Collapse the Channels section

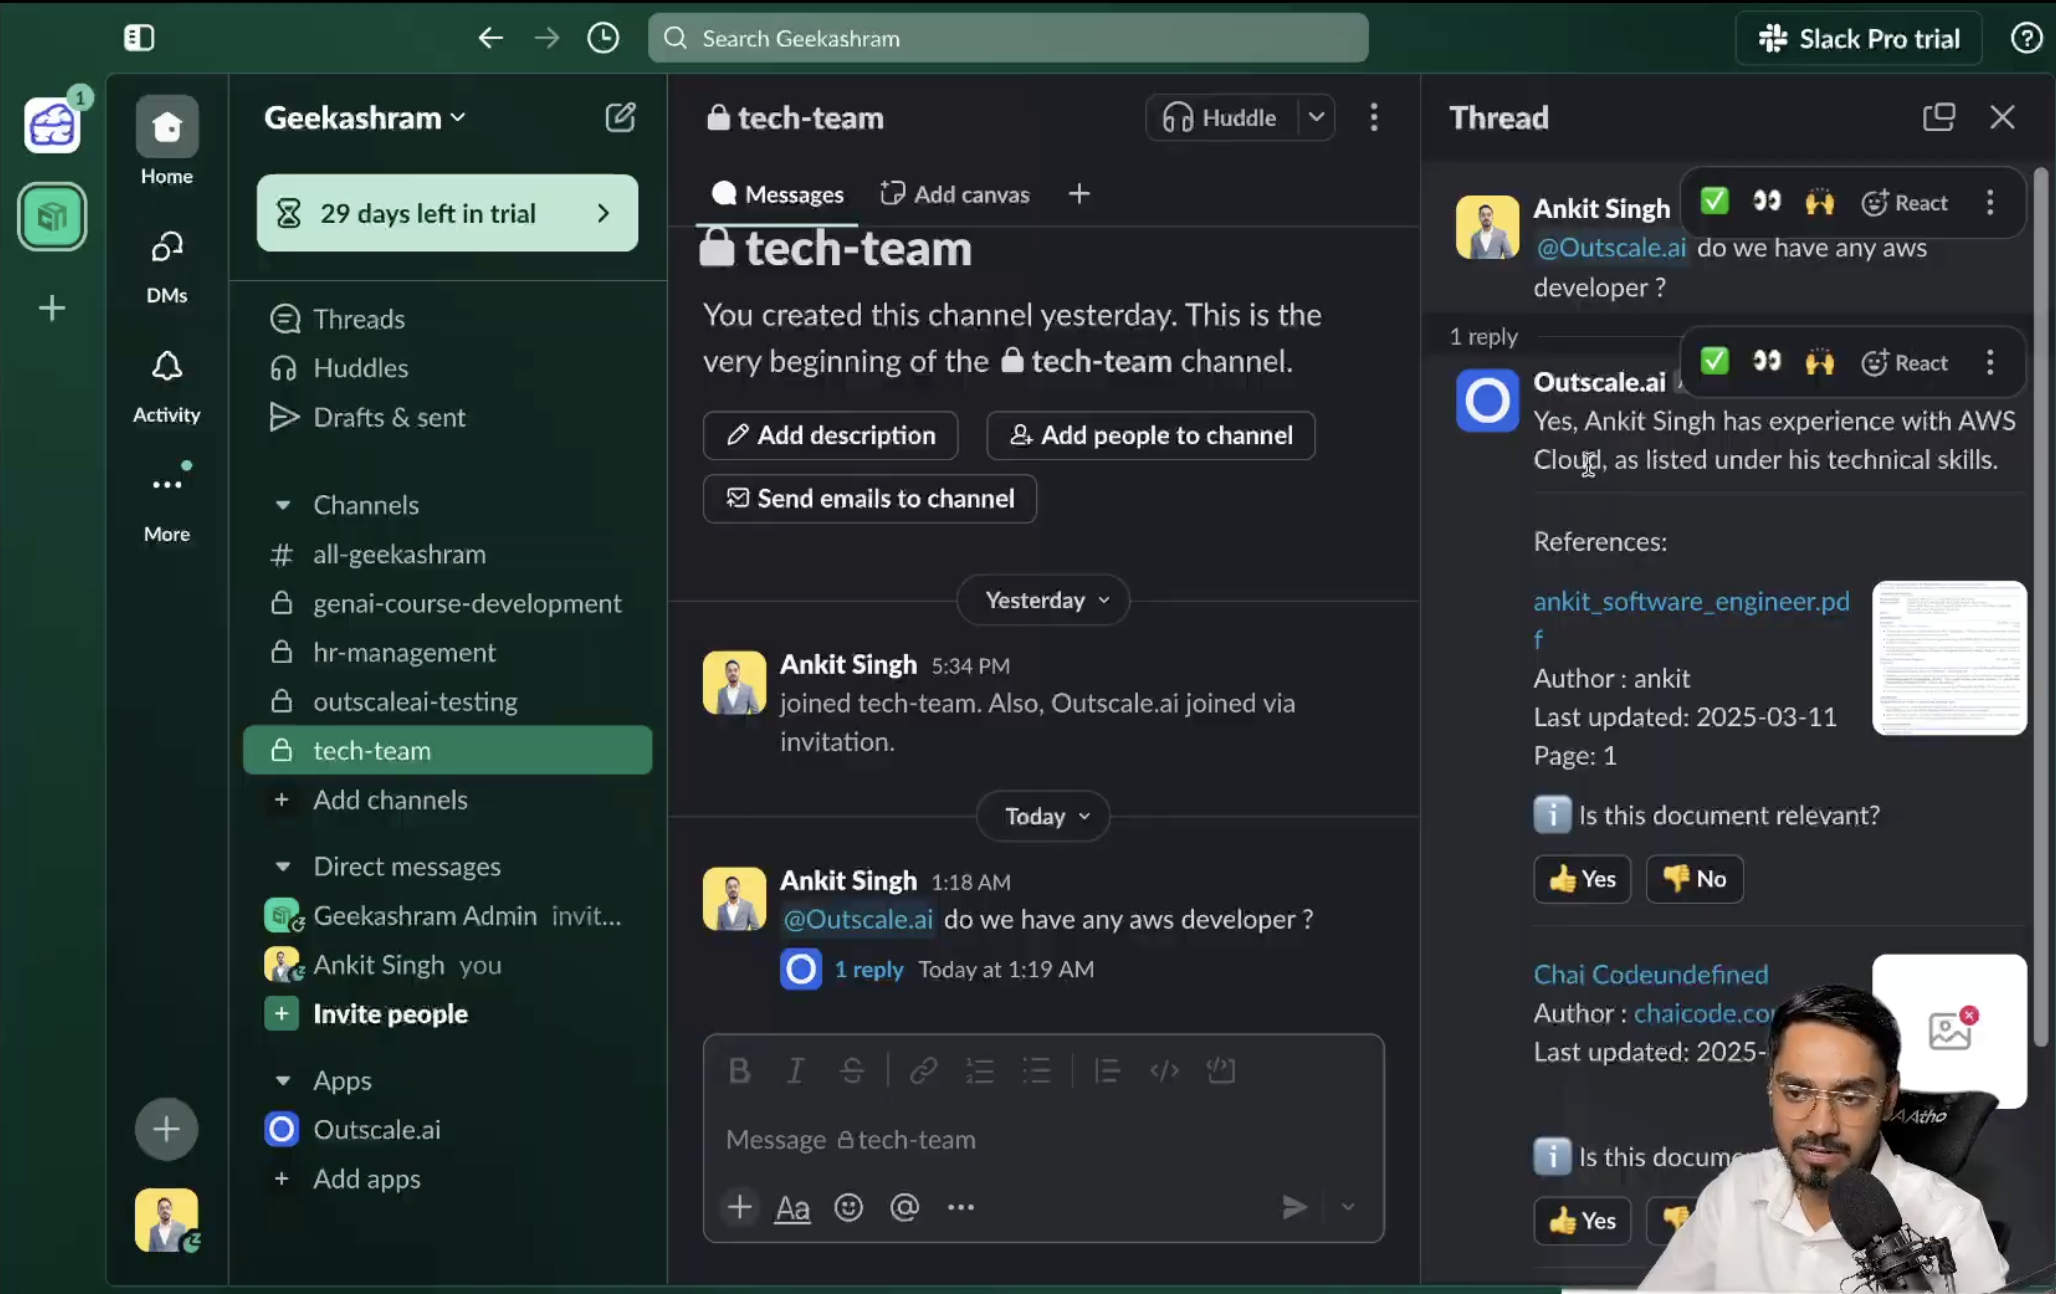[x=283, y=505]
